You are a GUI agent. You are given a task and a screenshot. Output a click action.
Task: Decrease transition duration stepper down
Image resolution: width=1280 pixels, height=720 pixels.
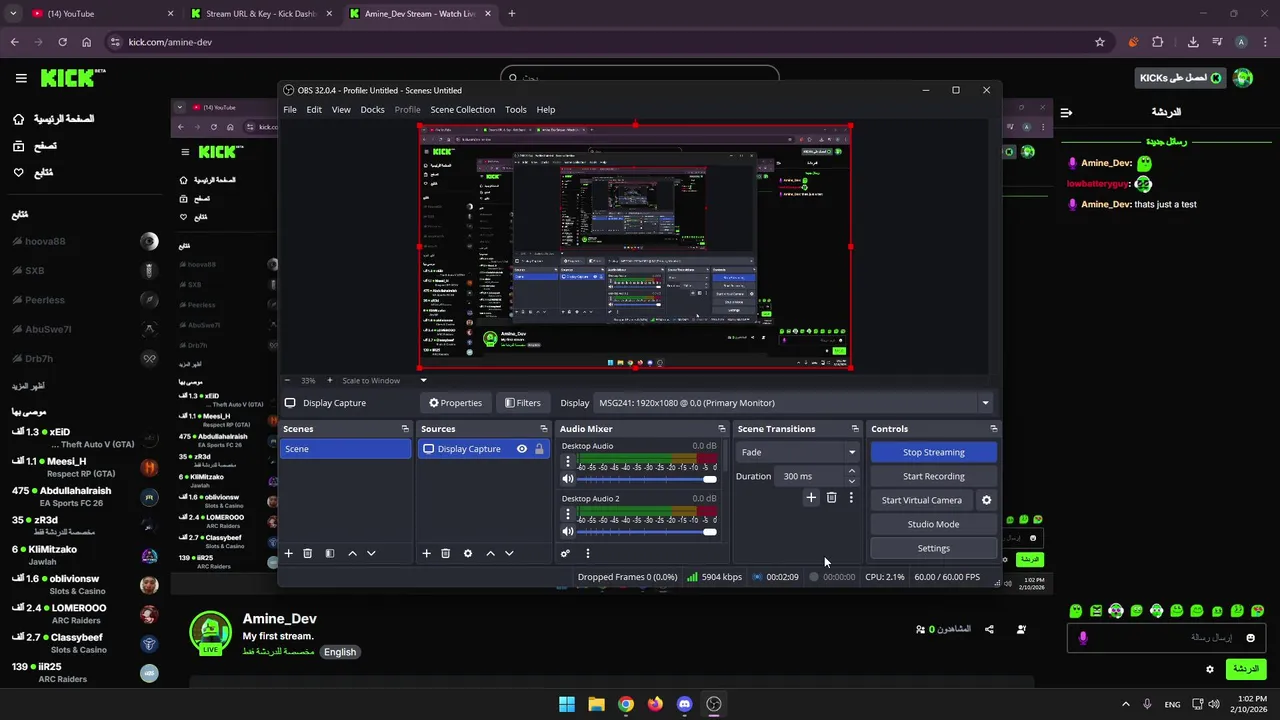852,481
